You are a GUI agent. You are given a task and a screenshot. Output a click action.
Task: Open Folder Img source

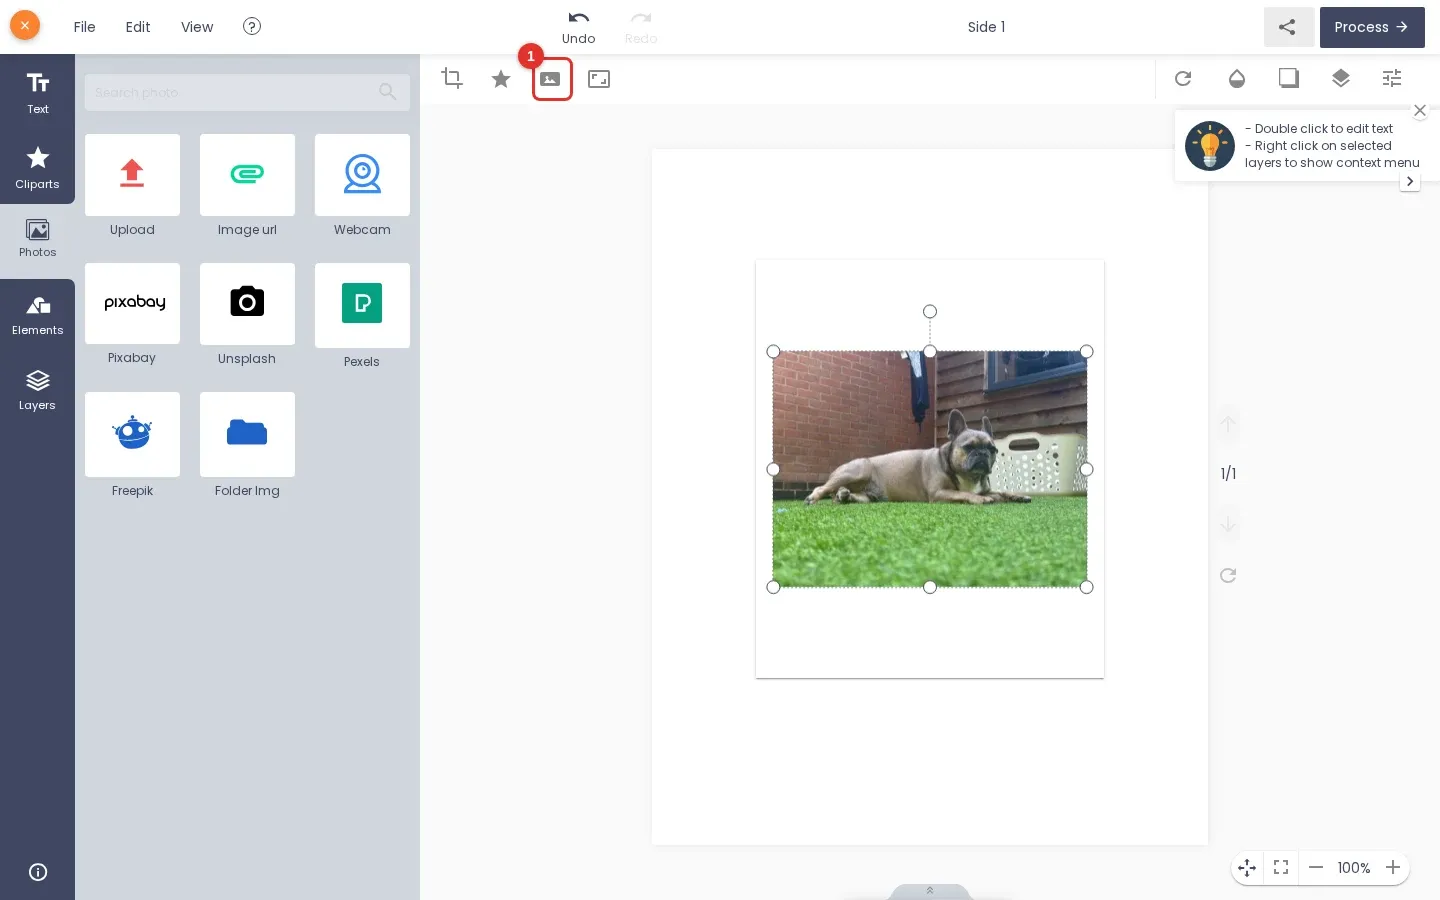coord(247,434)
